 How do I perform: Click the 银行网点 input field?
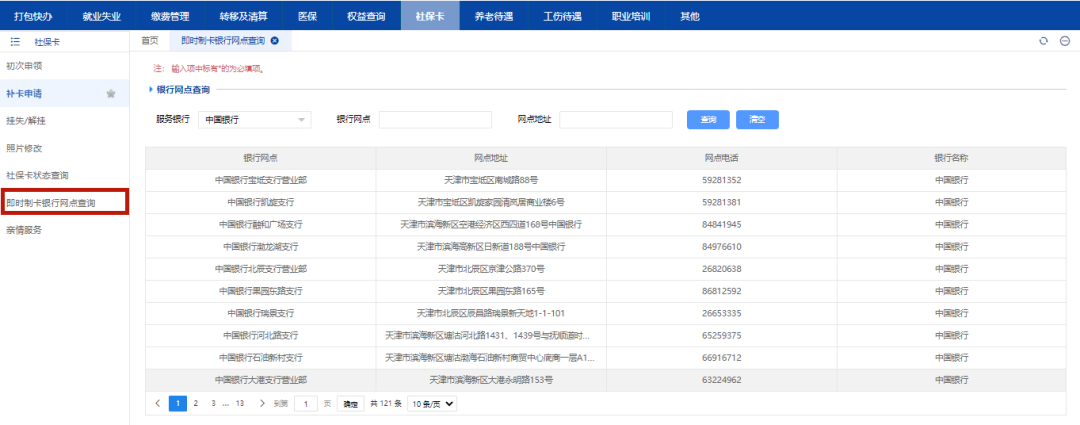tap(434, 120)
